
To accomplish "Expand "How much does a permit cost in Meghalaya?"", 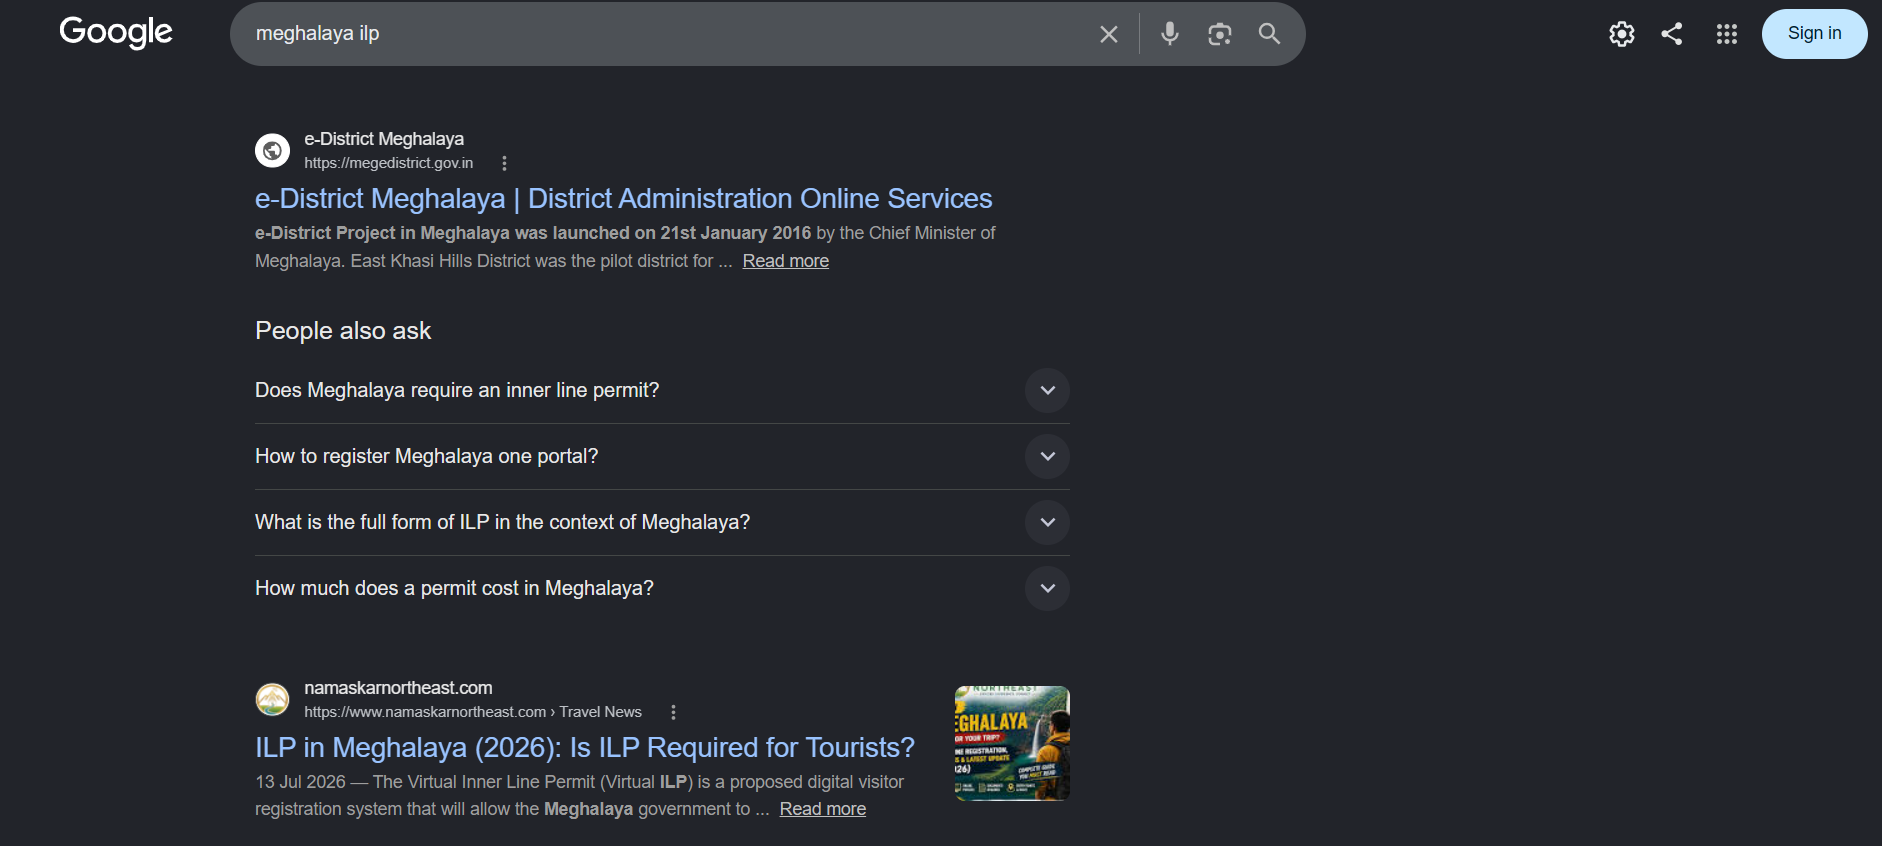I will [x=662, y=588].
